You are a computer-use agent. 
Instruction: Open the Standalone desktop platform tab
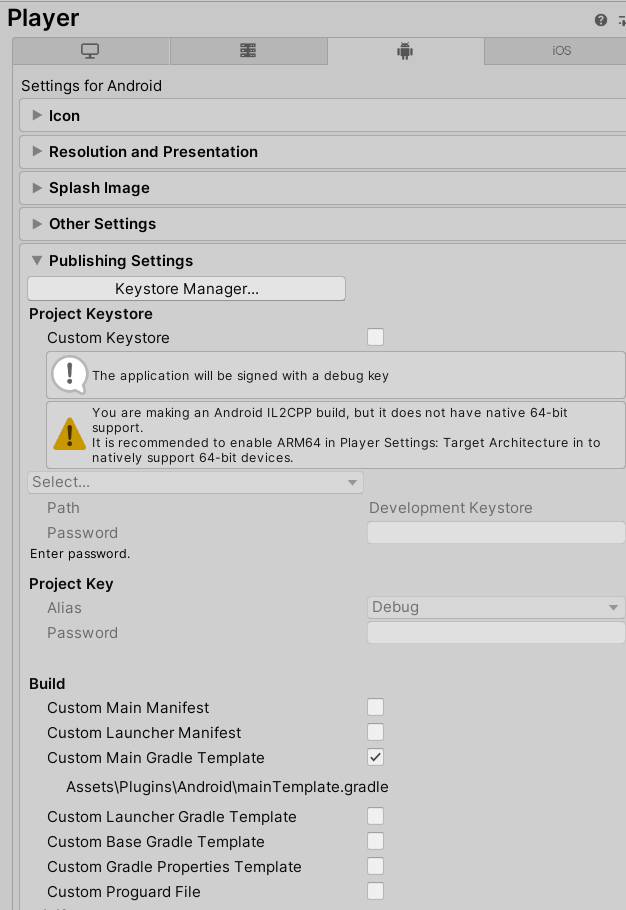[91, 51]
